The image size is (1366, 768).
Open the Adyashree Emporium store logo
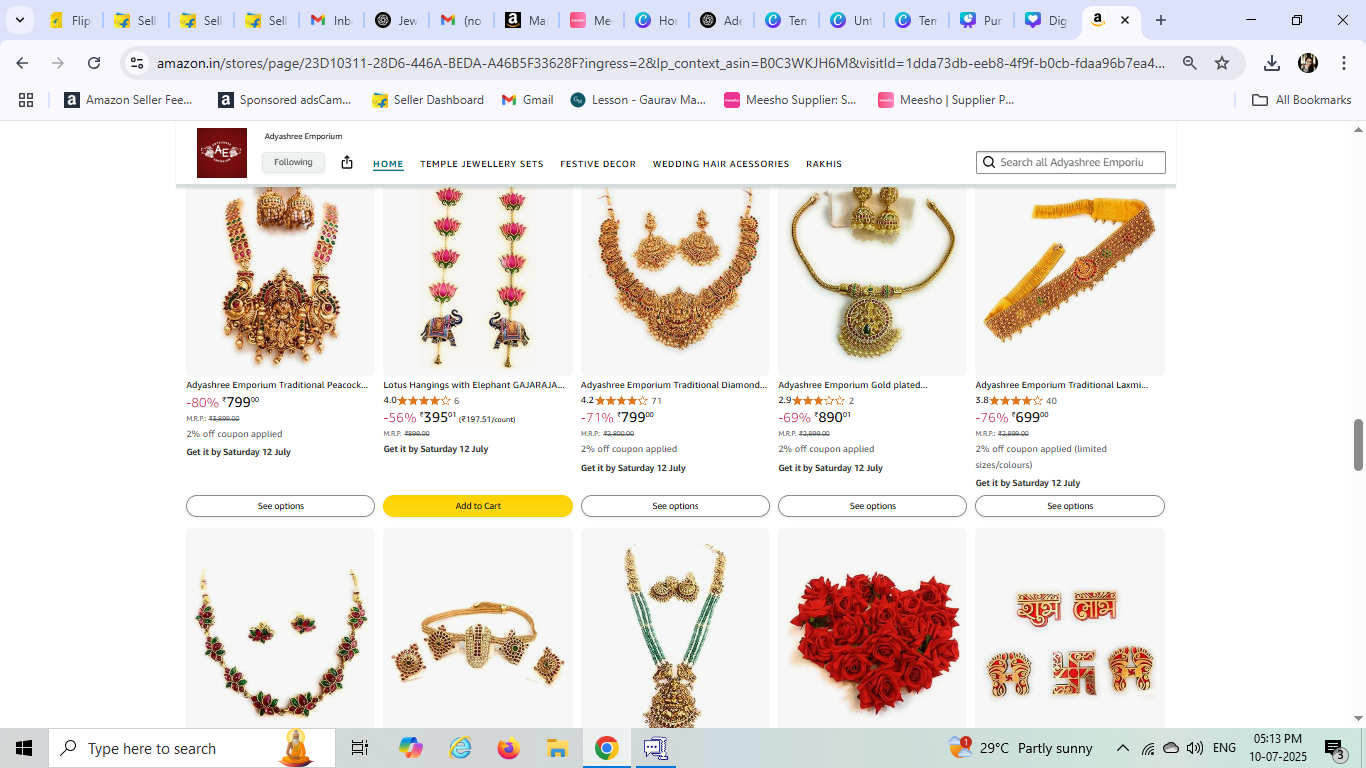point(221,153)
